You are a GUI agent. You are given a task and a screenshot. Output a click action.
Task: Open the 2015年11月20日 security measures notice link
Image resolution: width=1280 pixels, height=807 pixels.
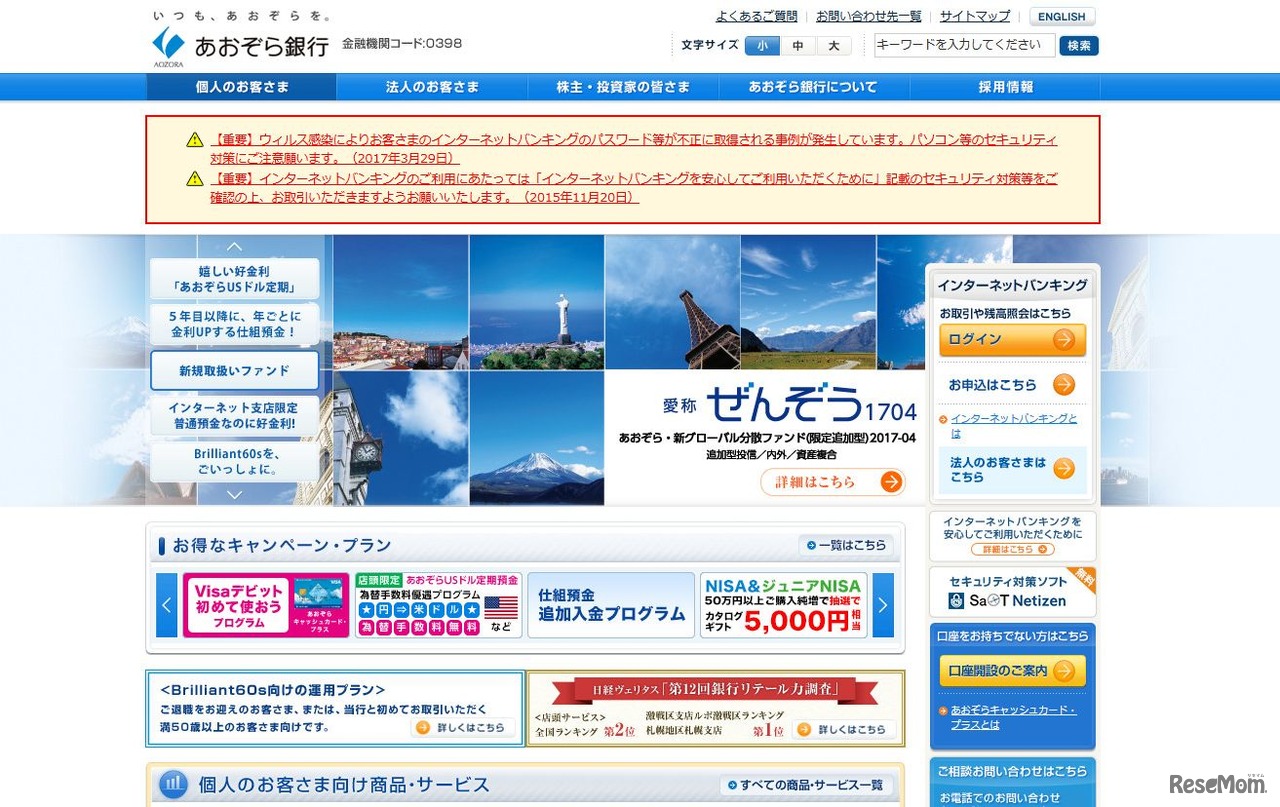click(x=634, y=188)
